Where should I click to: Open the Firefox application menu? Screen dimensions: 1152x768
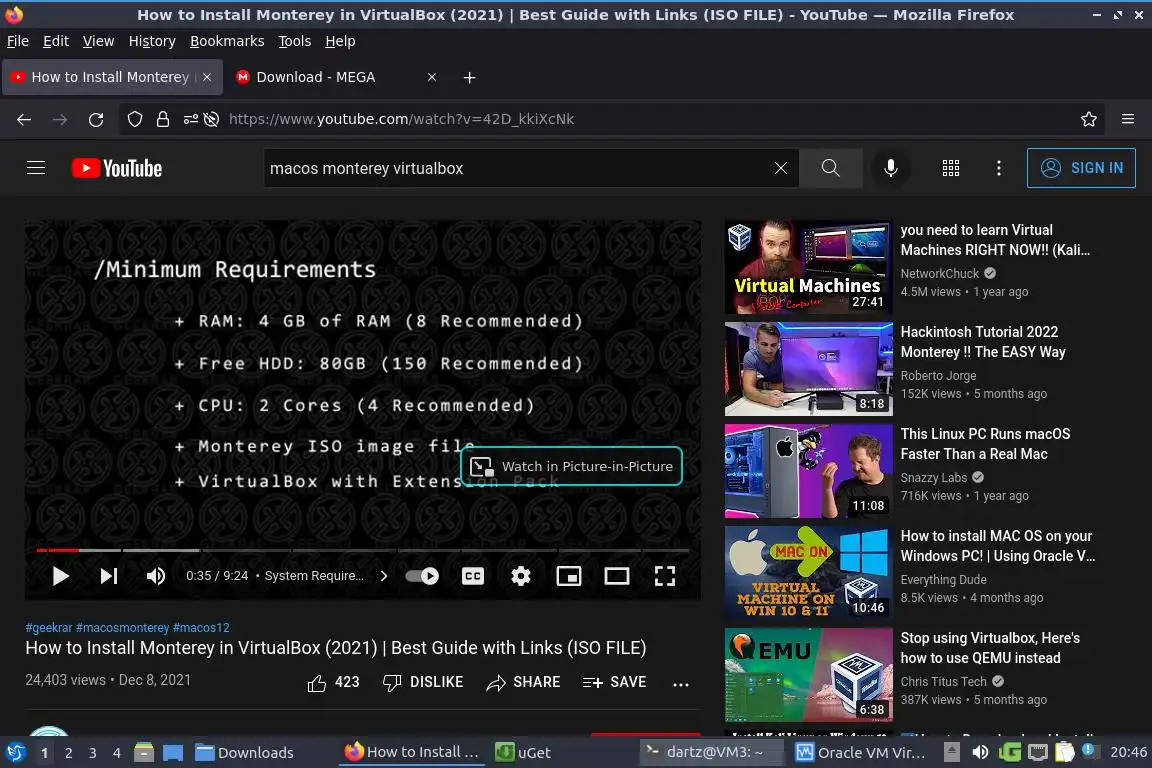(x=1128, y=119)
